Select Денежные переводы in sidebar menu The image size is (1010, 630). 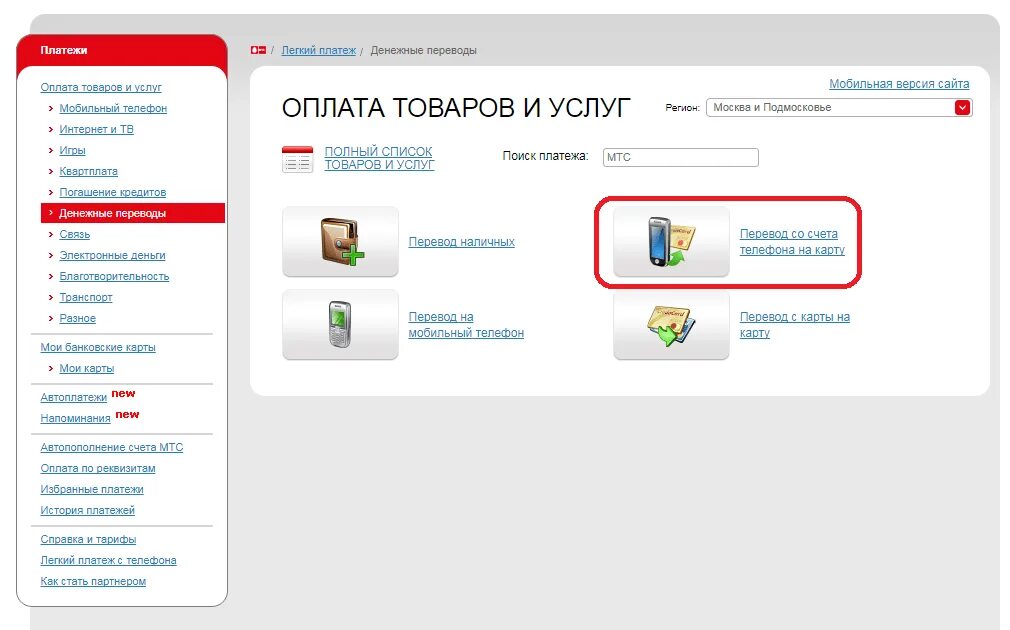click(x=133, y=213)
